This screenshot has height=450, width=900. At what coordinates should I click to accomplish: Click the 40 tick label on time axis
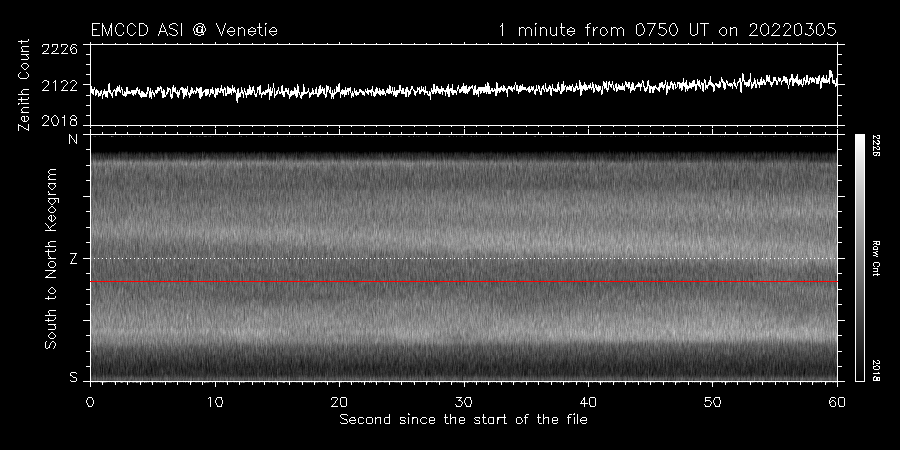(x=588, y=402)
